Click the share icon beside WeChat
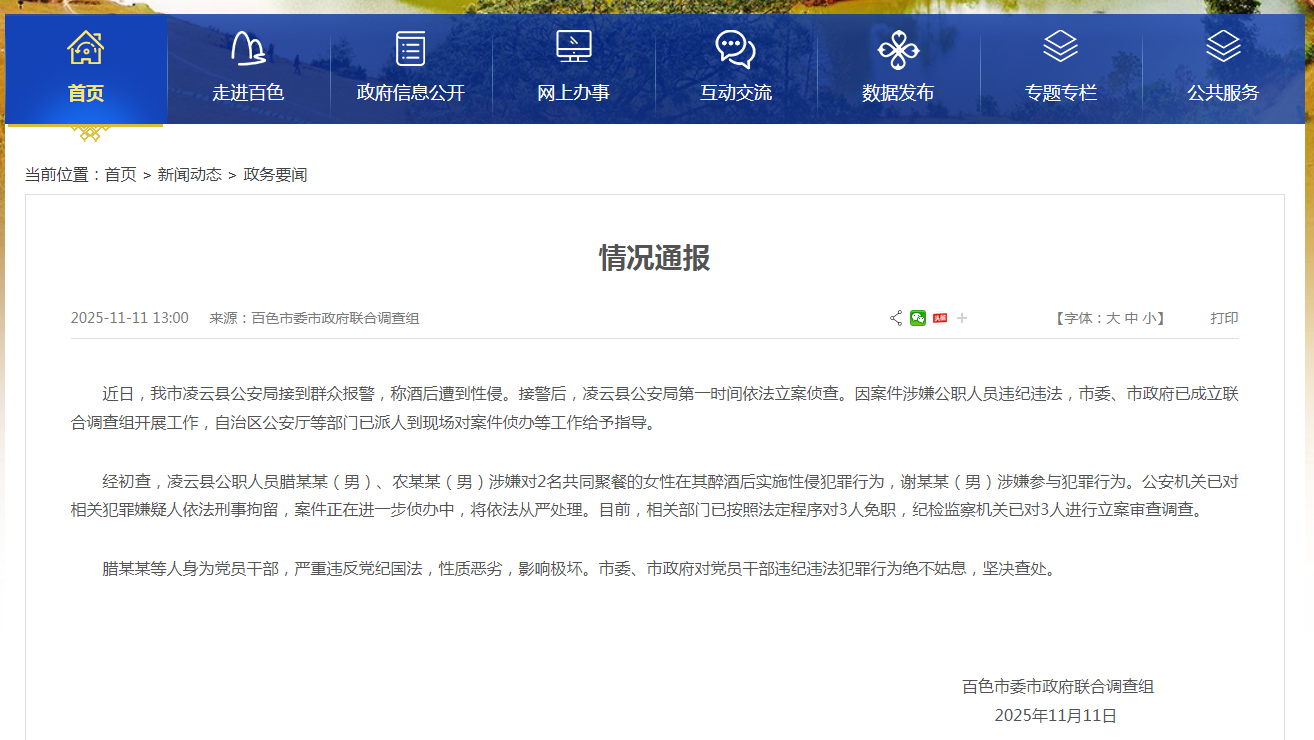This screenshot has height=740, width=1314. pos(896,318)
